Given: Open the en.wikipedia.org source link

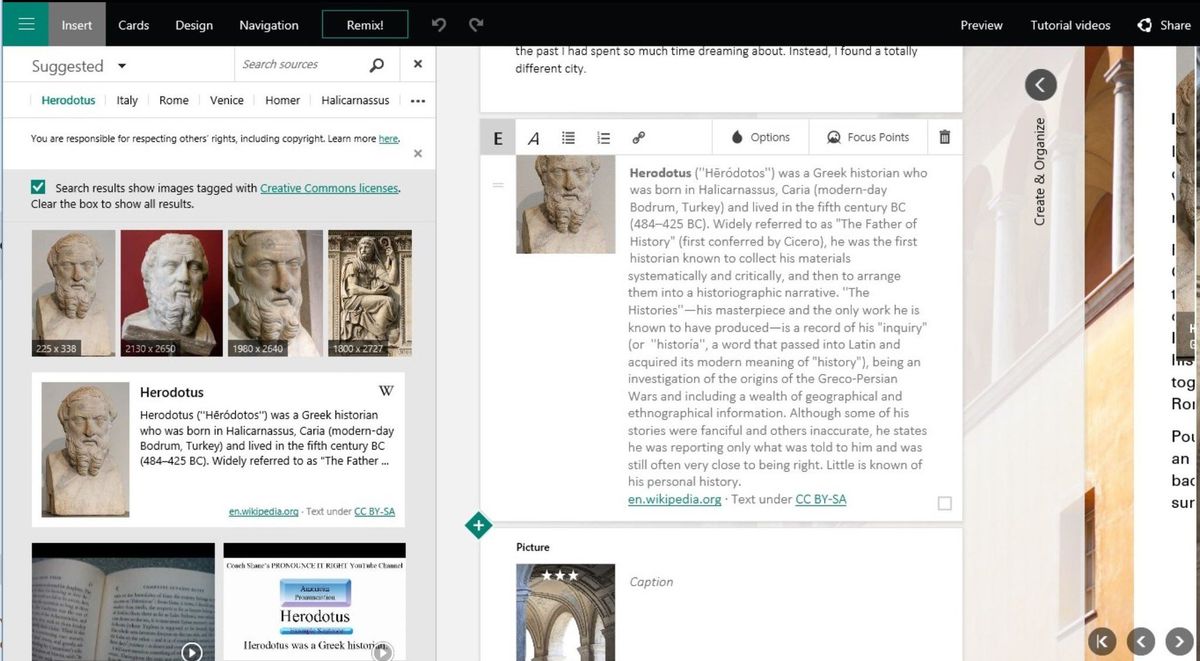Looking at the screenshot, I should [674, 499].
